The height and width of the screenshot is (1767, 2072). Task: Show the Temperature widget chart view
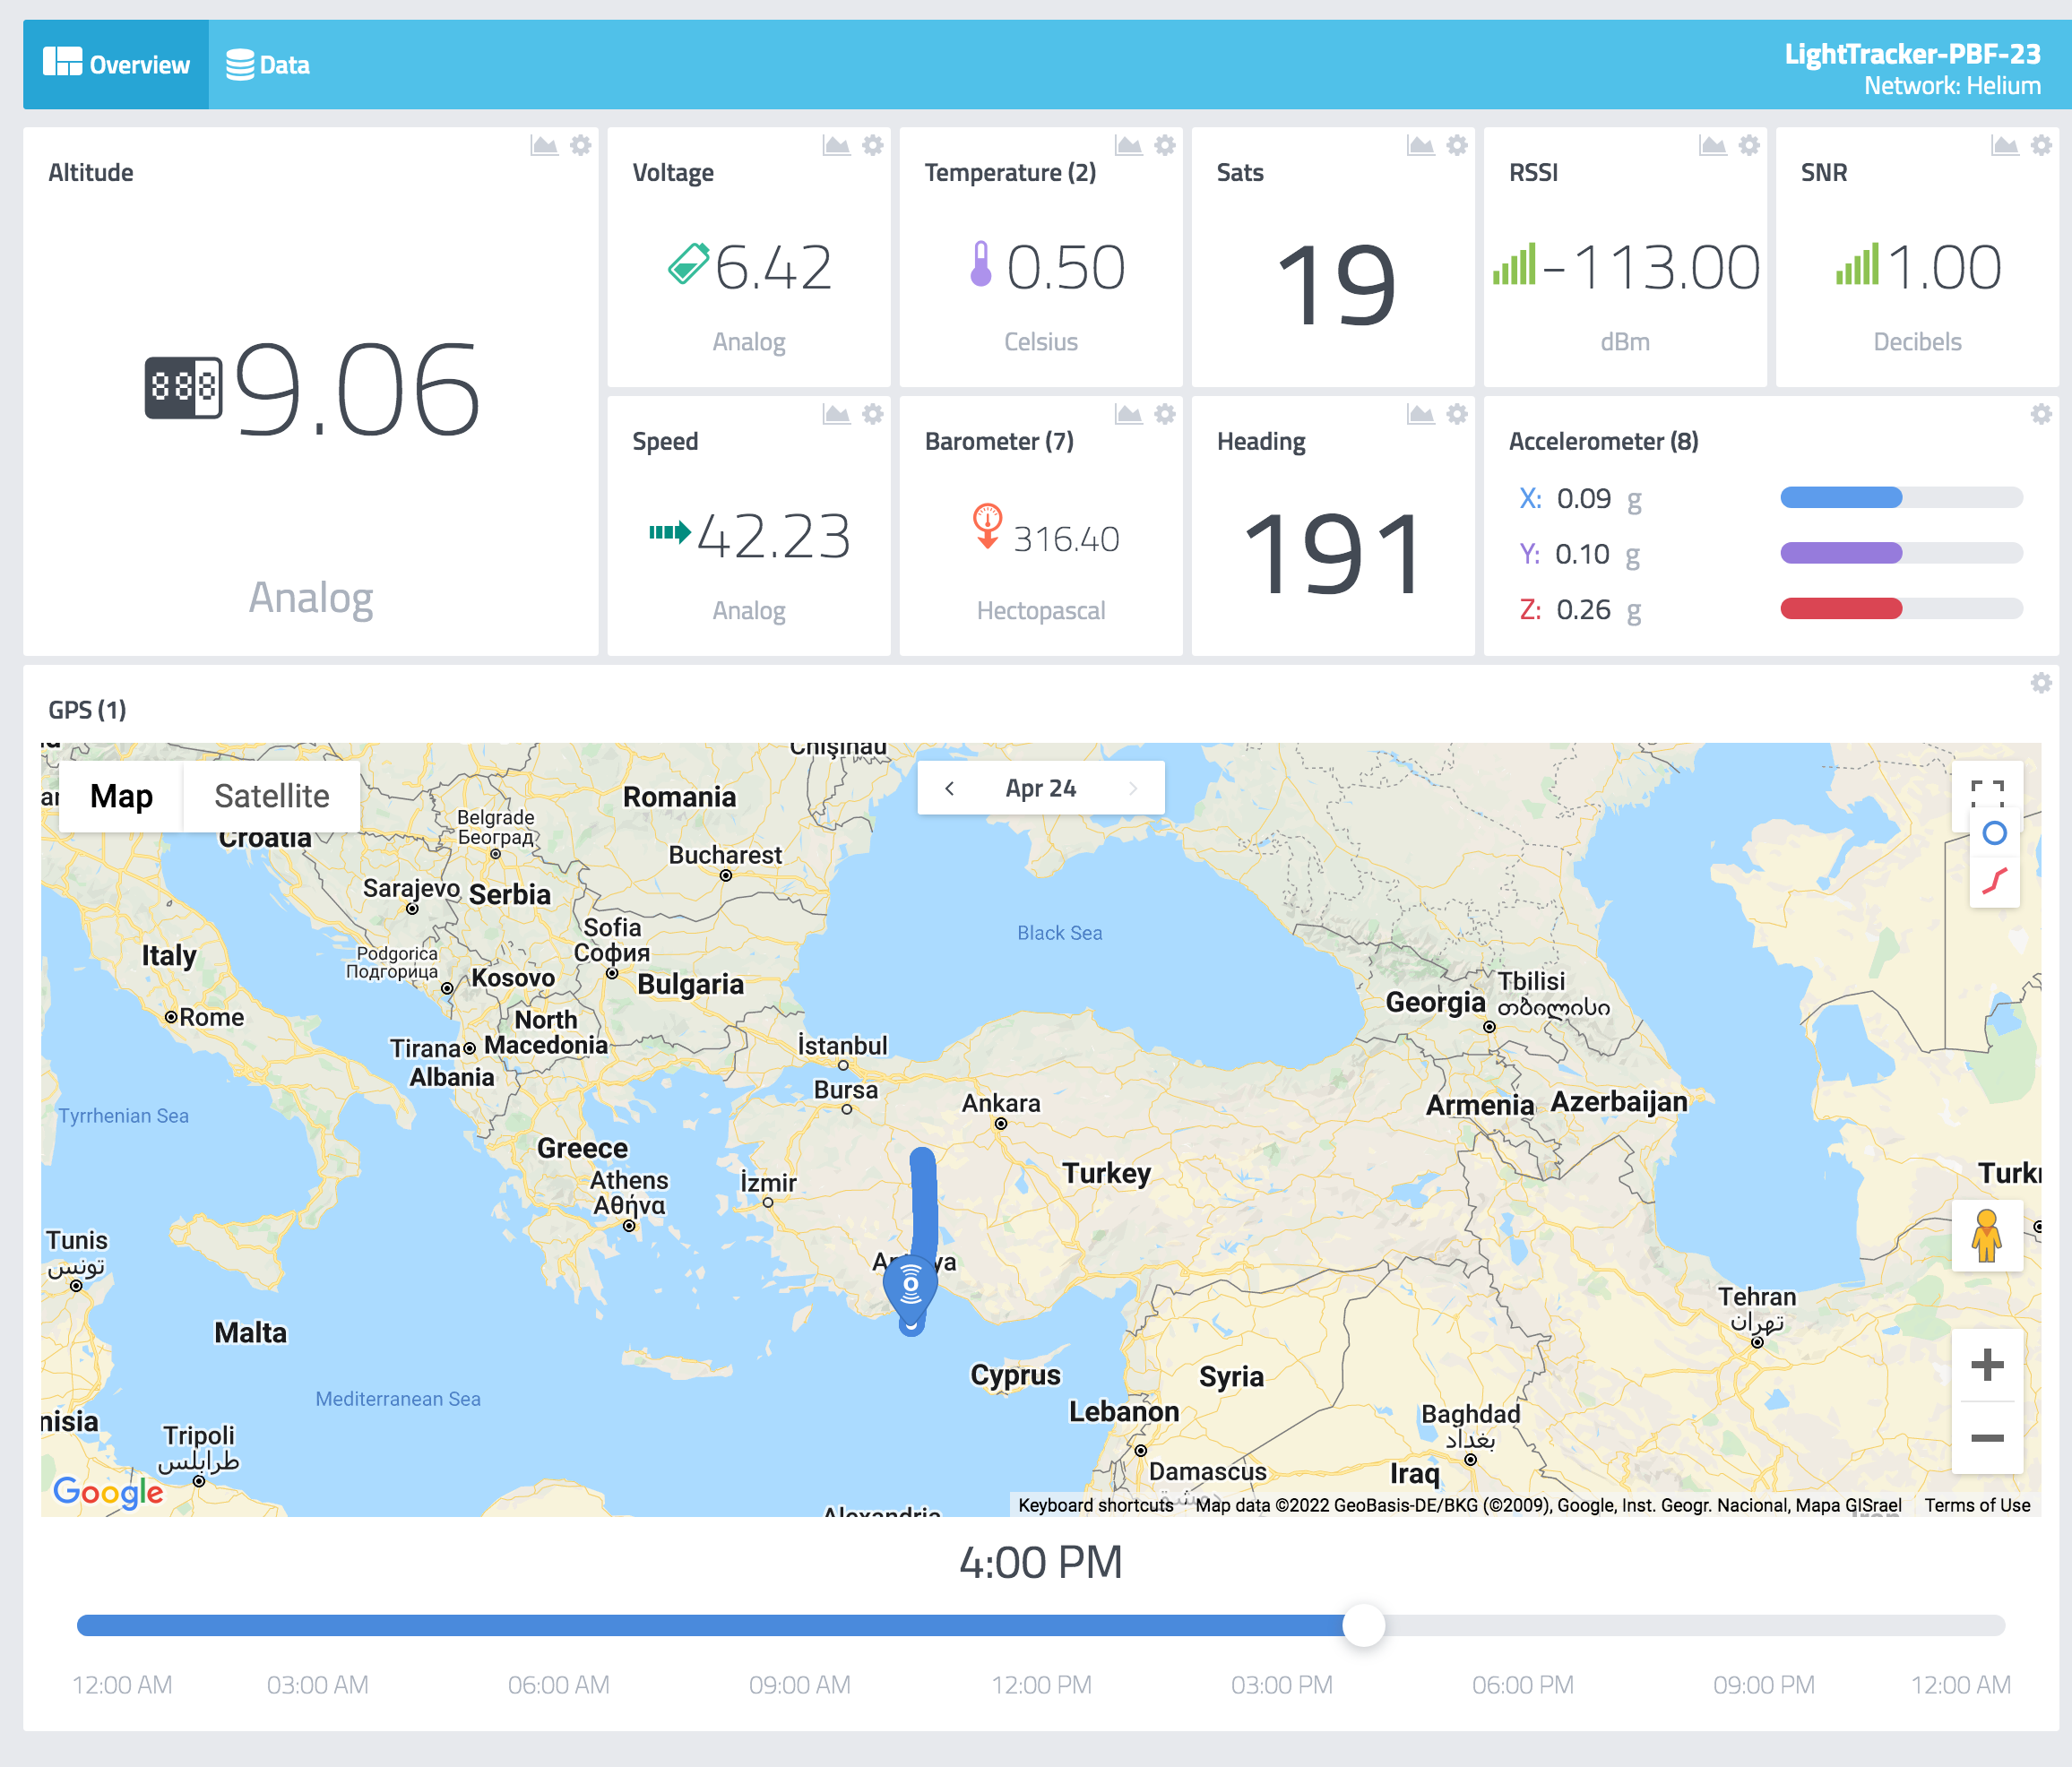1128,146
